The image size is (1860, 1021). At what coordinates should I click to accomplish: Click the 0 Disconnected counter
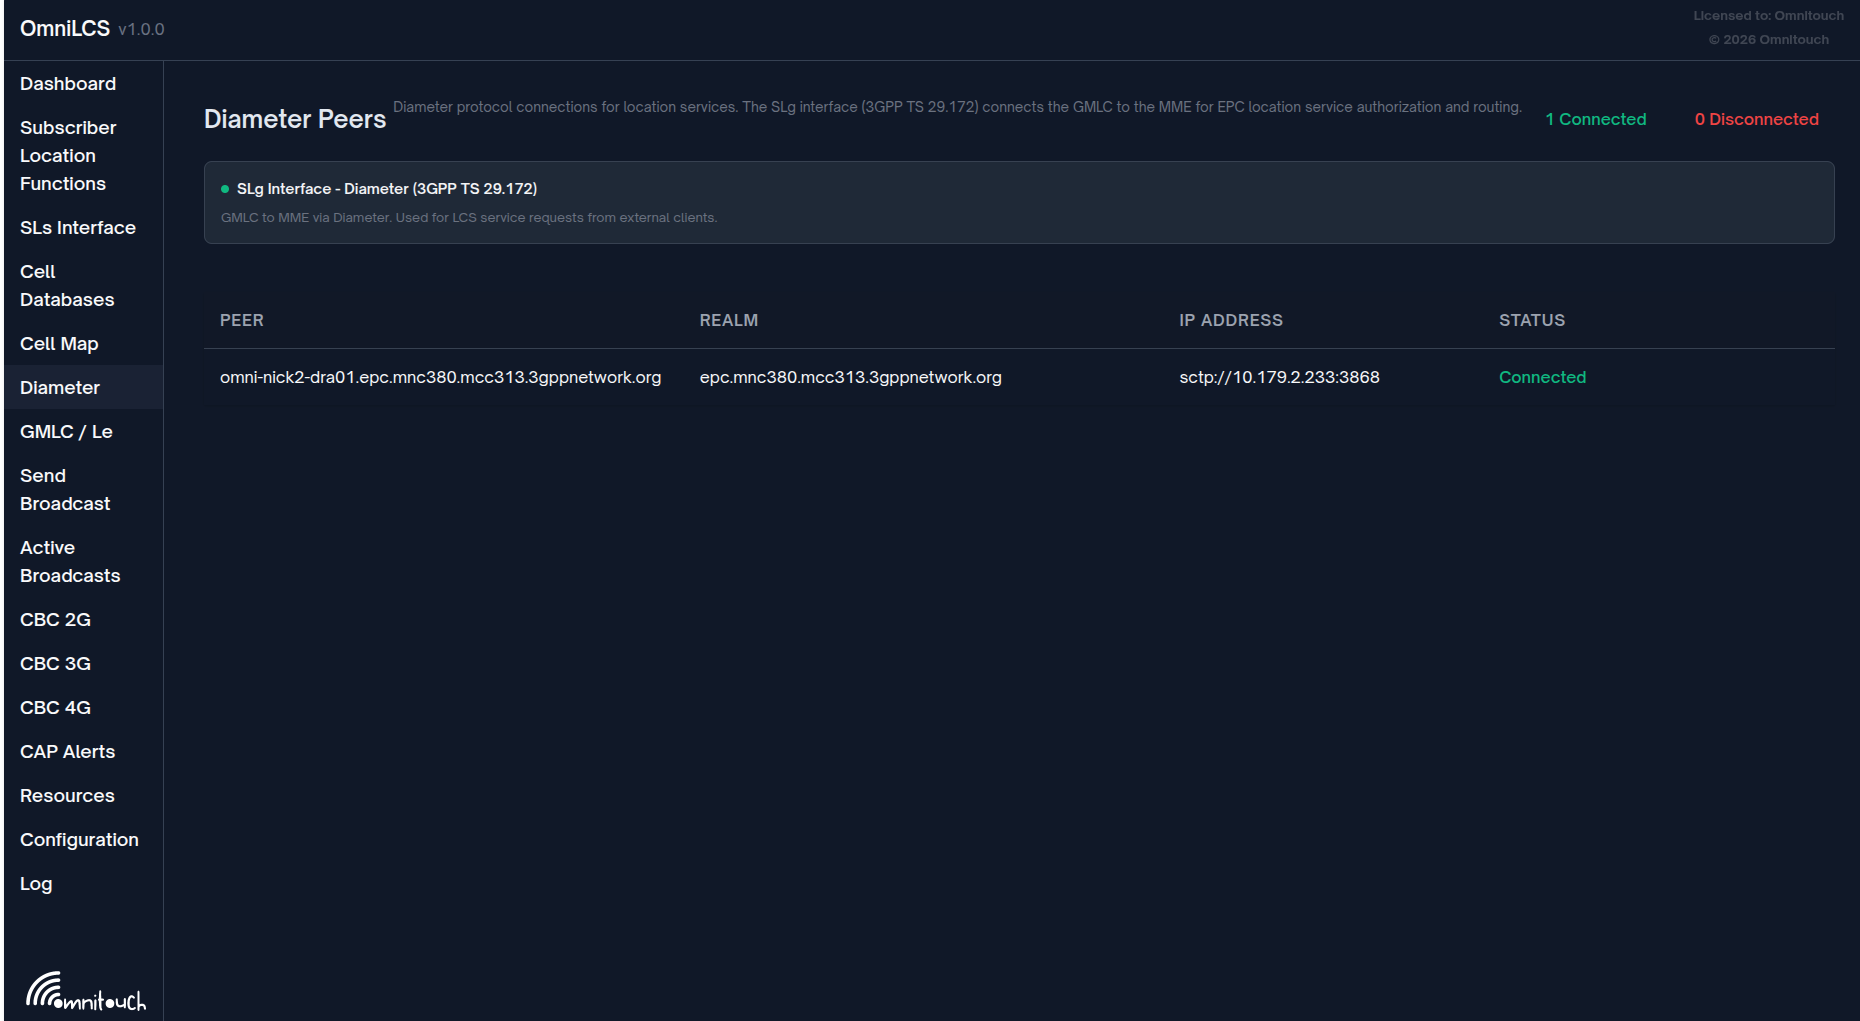[x=1756, y=120]
